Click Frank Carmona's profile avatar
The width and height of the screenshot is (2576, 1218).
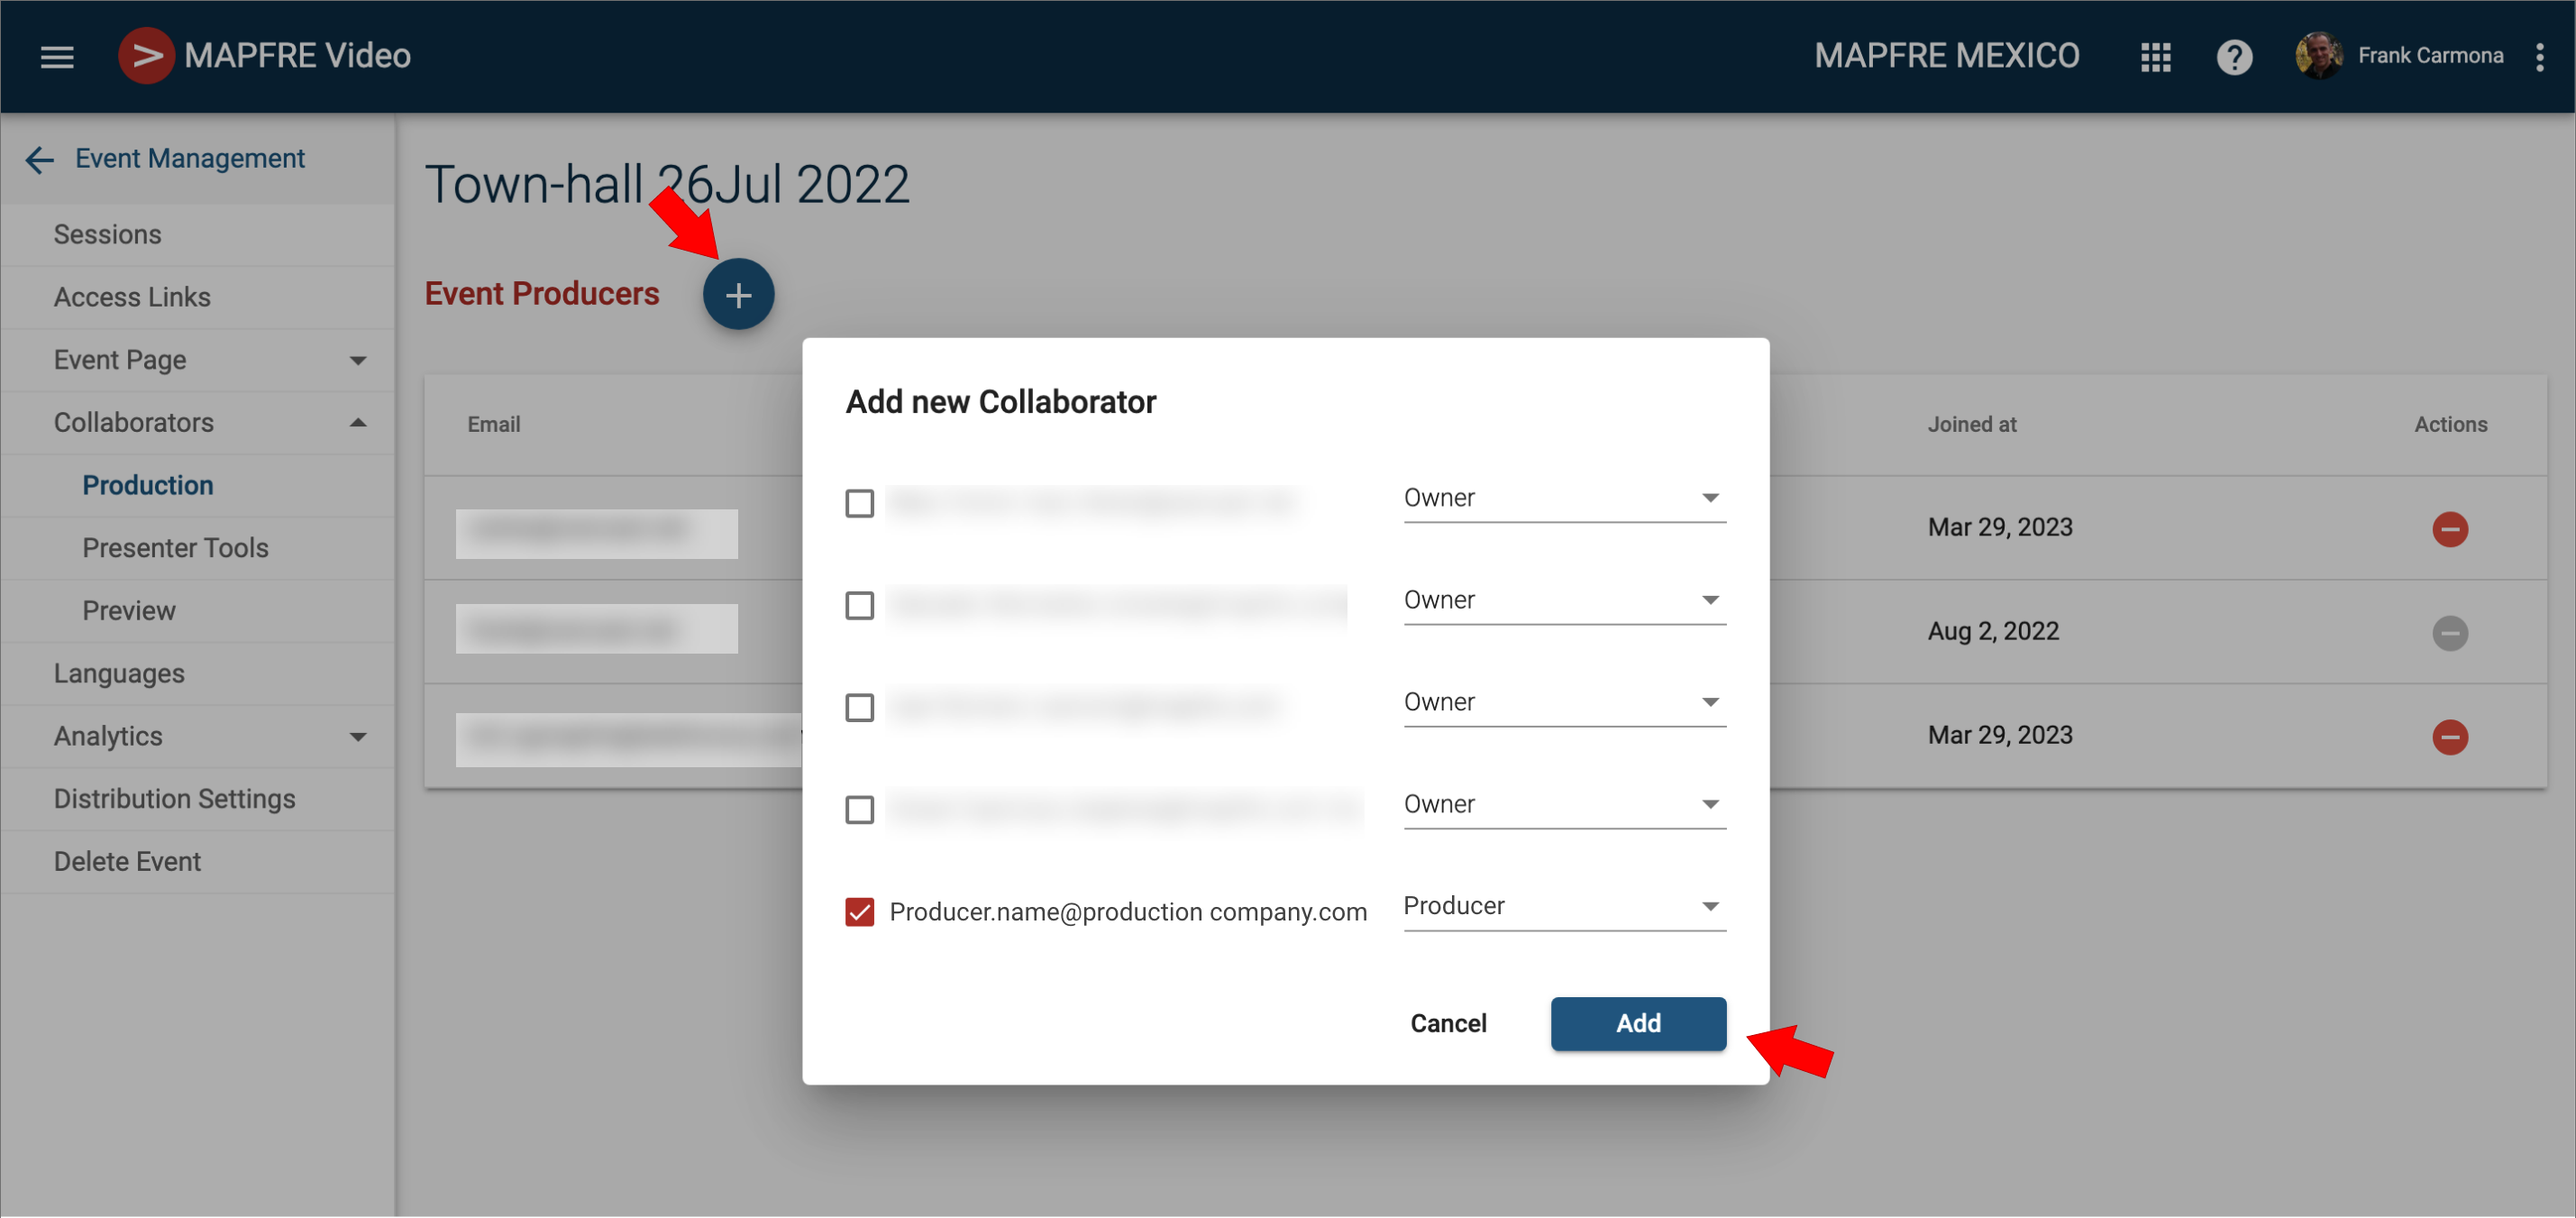tap(2318, 56)
